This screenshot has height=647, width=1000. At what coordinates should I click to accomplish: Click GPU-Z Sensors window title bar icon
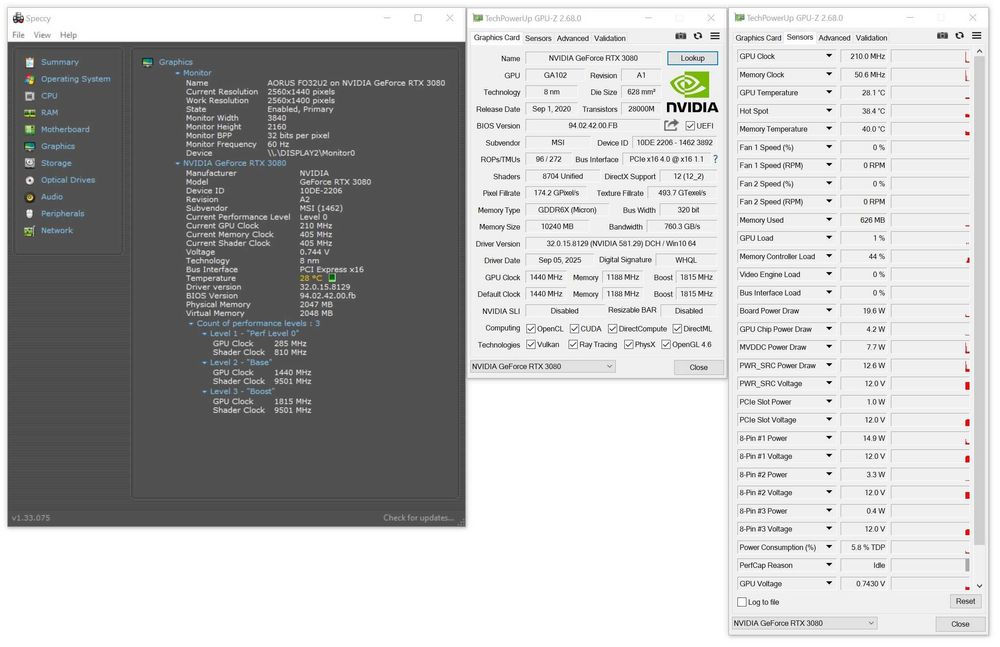pos(740,18)
